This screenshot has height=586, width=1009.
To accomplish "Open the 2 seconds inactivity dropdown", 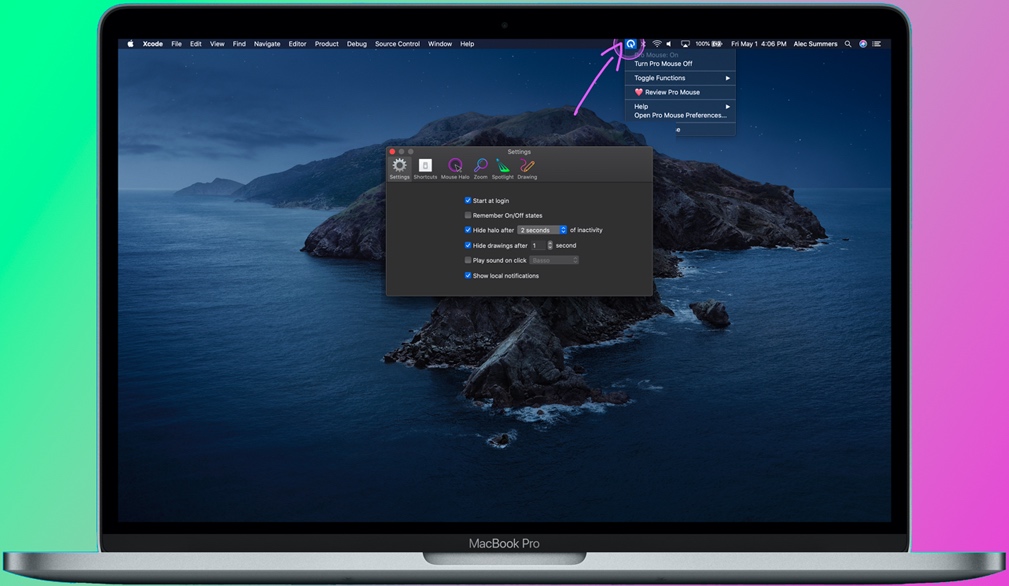I will pos(541,229).
